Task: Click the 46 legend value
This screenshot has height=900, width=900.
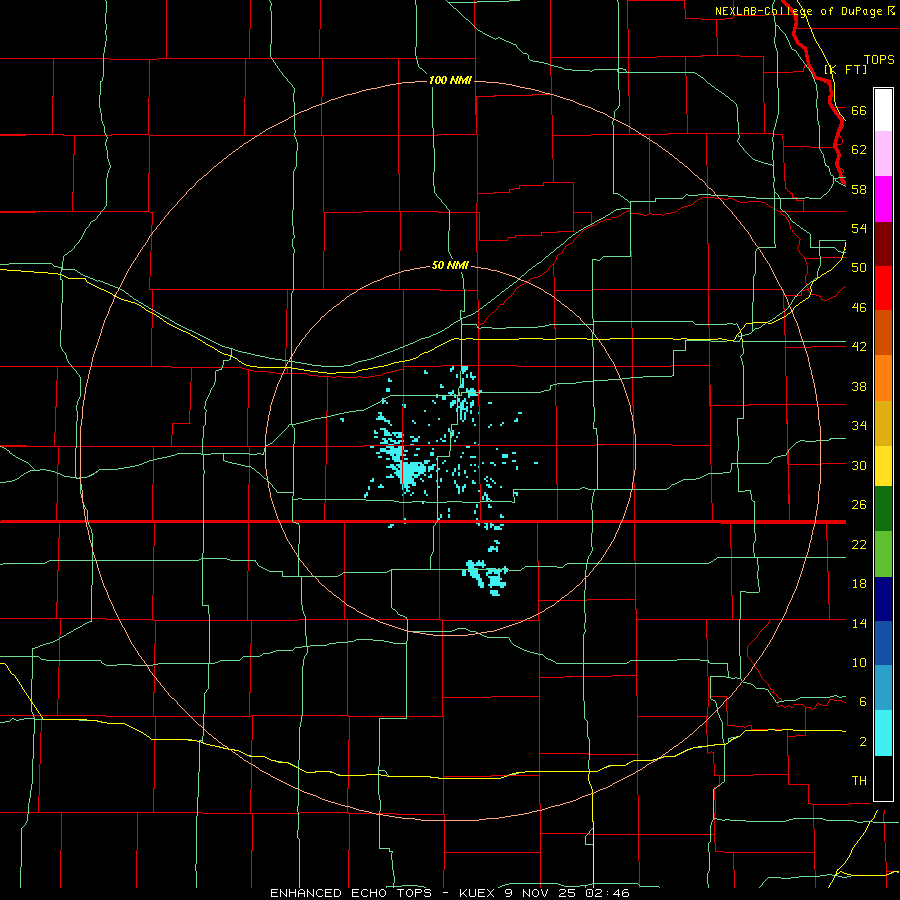Action: tap(859, 307)
